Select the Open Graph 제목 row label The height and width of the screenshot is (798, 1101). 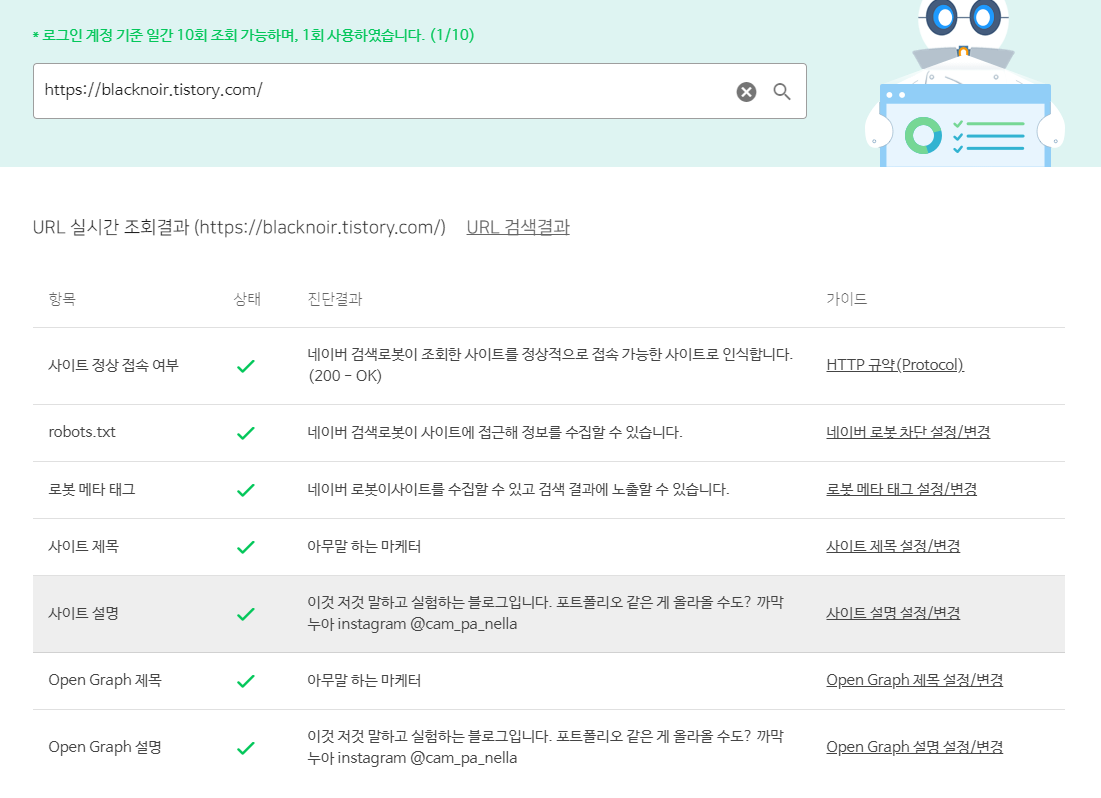pos(105,680)
